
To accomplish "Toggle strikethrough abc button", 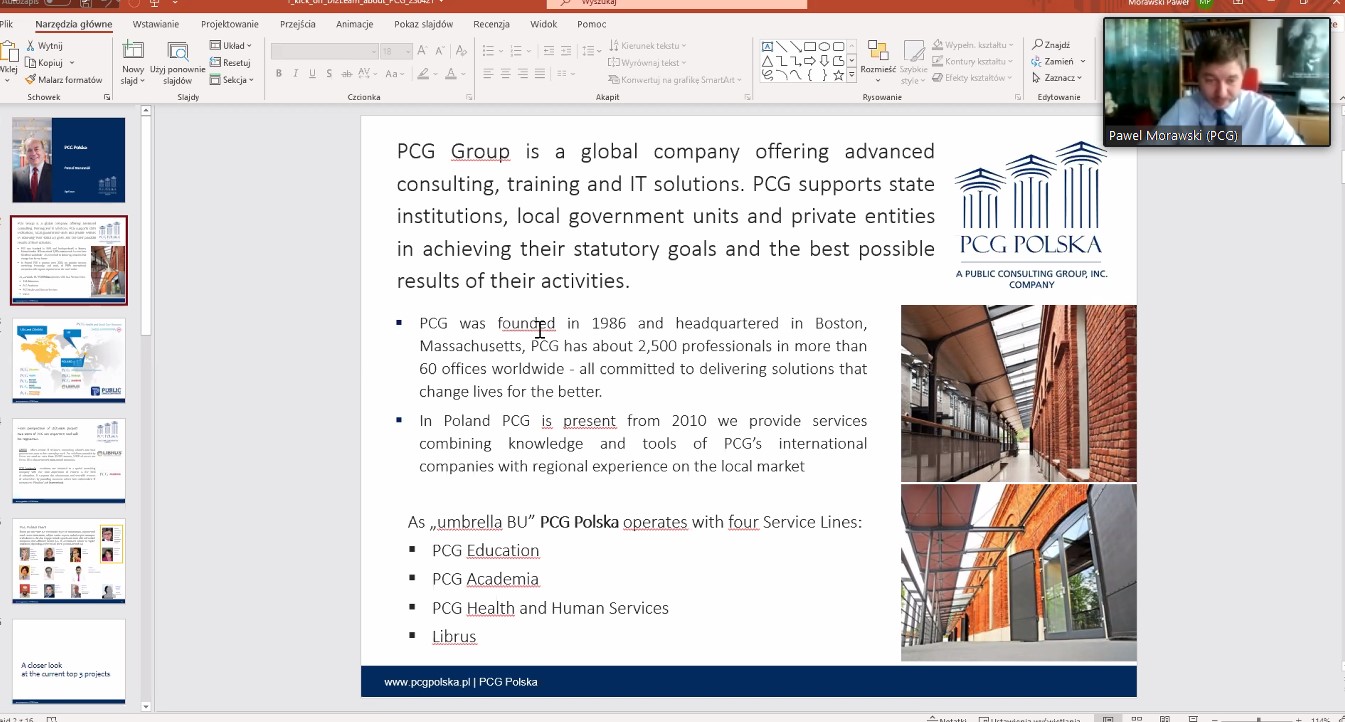I will tap(347, 74).
